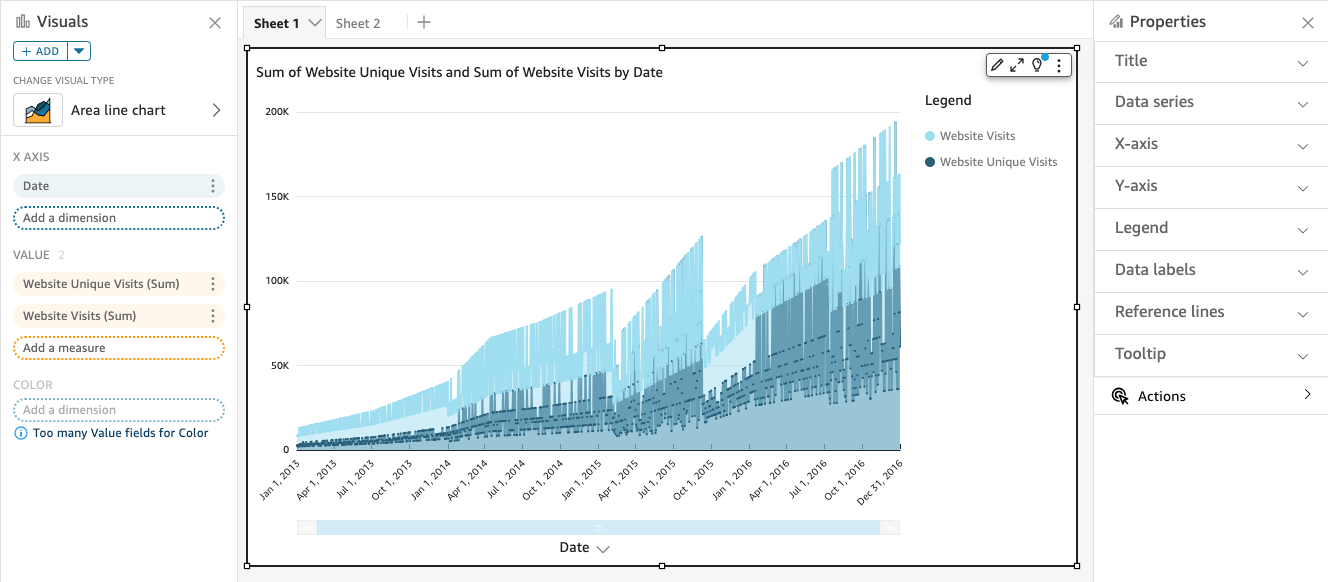Click the Properties panel icon
The width and height of the screenshot is (1328, 582).
tap(1116, 21)
